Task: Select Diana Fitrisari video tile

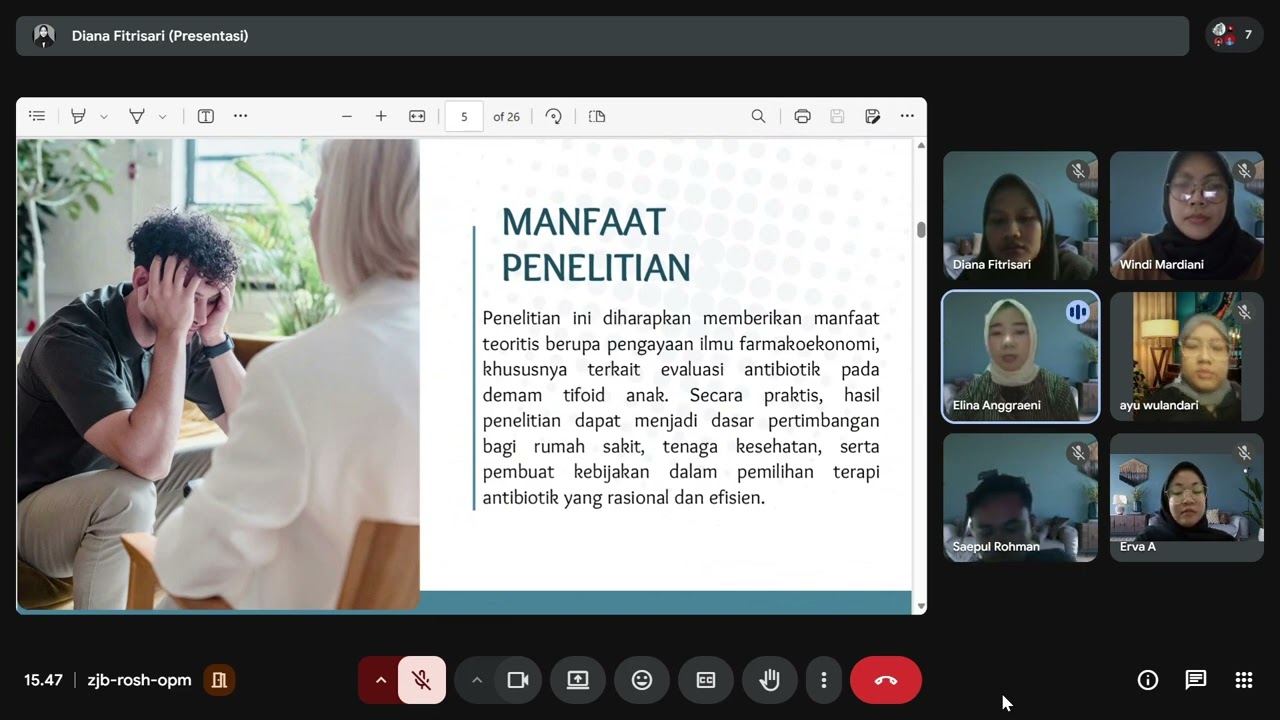Action: (1020, 215)
